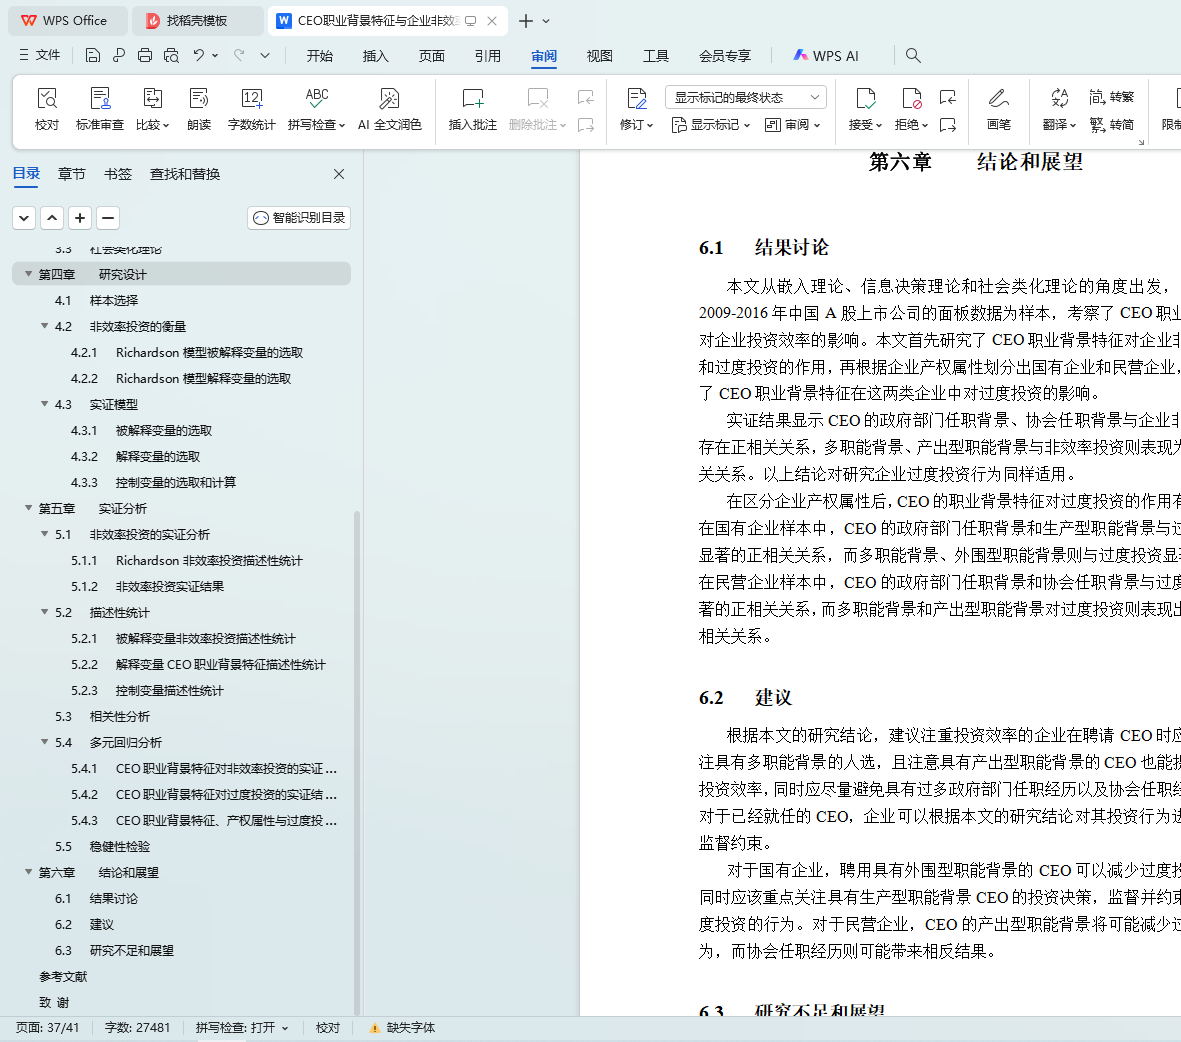Click the undo arrow icon

click(198, 55)
